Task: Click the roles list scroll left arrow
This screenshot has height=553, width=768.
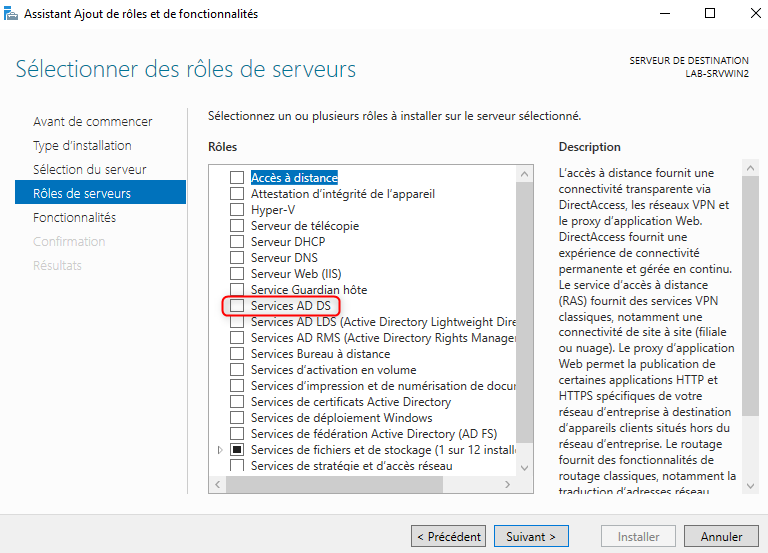Action: click(x=217, y=484)
